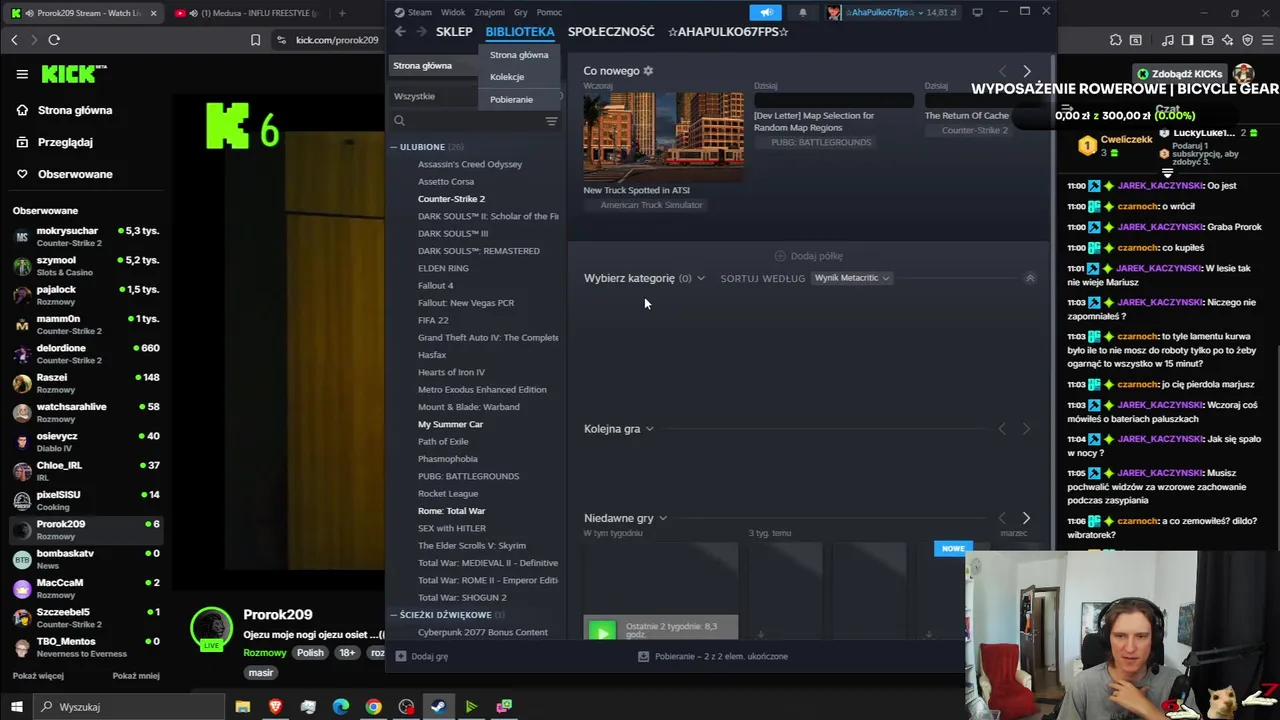
Task: Open mokrysuchar channel in Kick sidebar
Action: (x=85, y=236)
